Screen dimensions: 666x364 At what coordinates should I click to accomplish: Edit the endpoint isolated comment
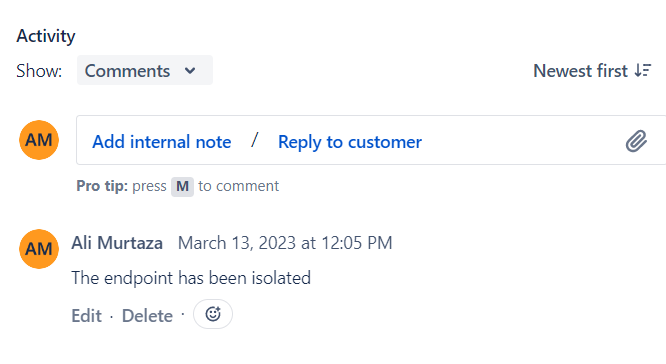coord(87,316)
